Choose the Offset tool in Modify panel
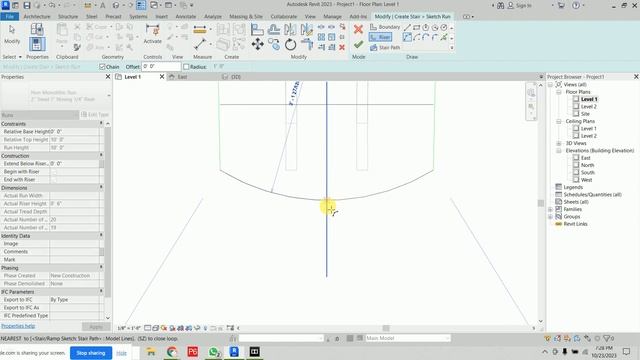The width and height of the screenshot is (640, 360). coord(273,29)
